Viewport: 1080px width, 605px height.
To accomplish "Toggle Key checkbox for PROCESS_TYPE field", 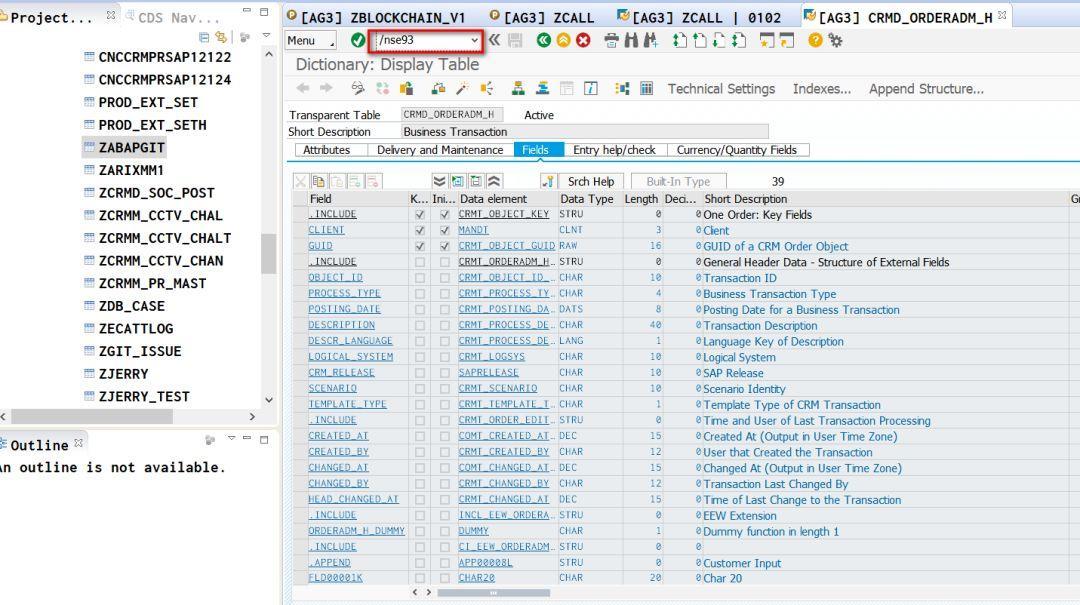I will click(x=419, y=294).
